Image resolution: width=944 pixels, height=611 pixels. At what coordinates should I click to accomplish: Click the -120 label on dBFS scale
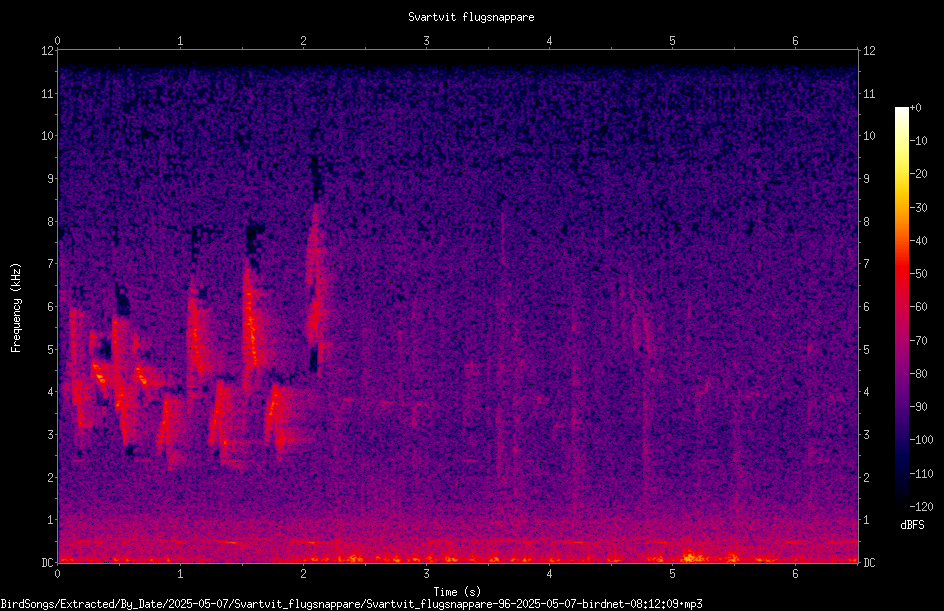(x=921, y=507)
